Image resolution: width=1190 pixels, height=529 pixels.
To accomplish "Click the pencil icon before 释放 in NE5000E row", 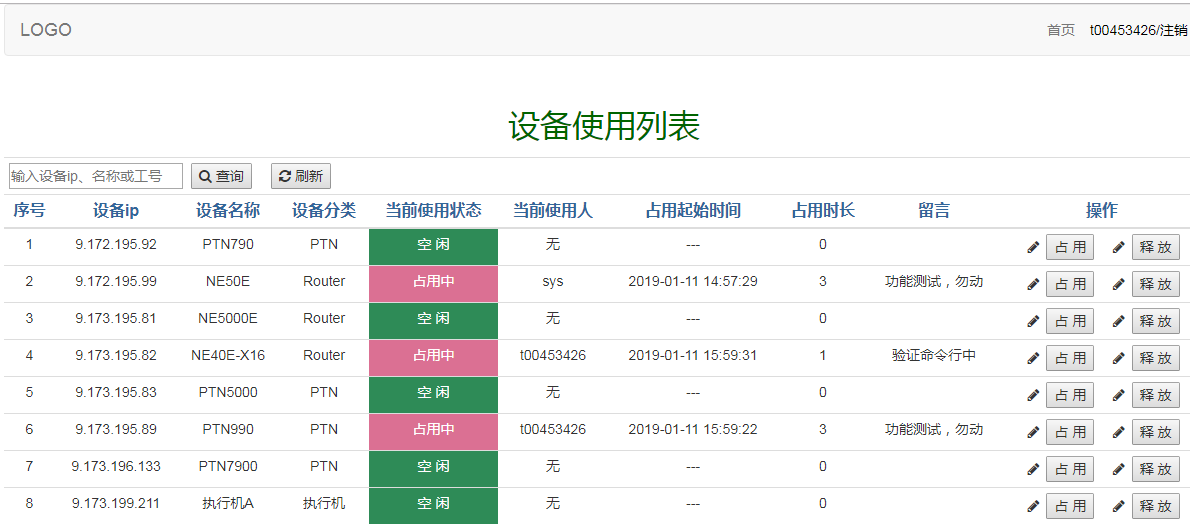I will (x=1119, y=322).
